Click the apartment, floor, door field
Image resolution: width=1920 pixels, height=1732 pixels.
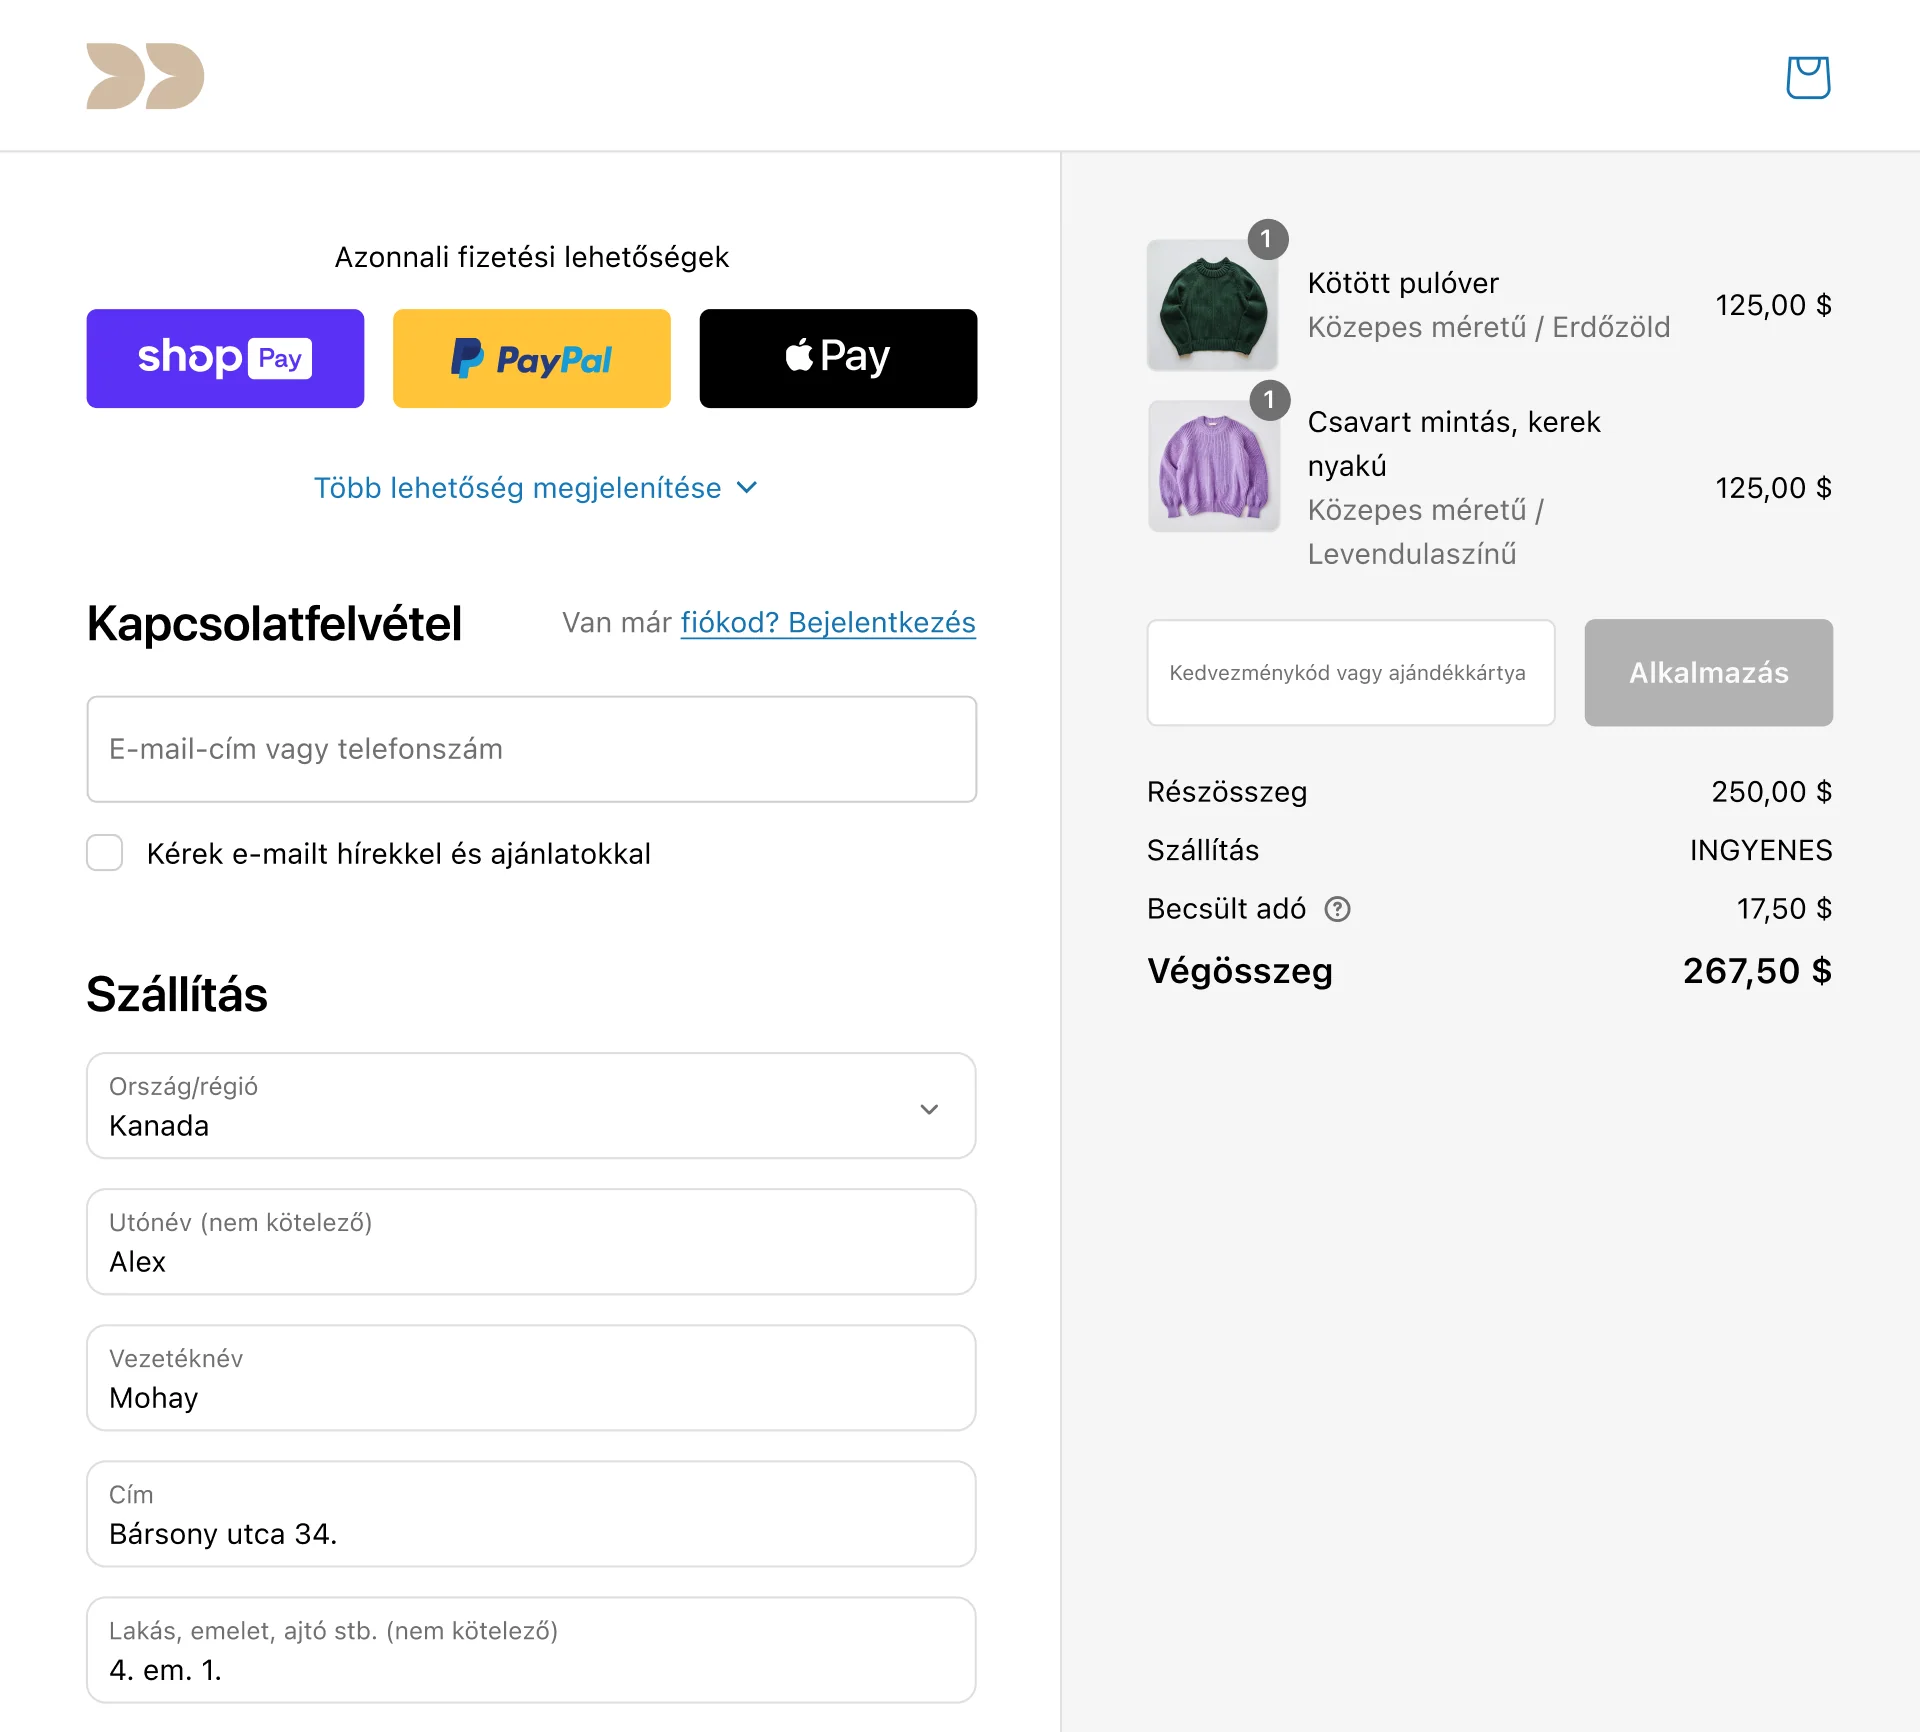(x=531, y=1650)
